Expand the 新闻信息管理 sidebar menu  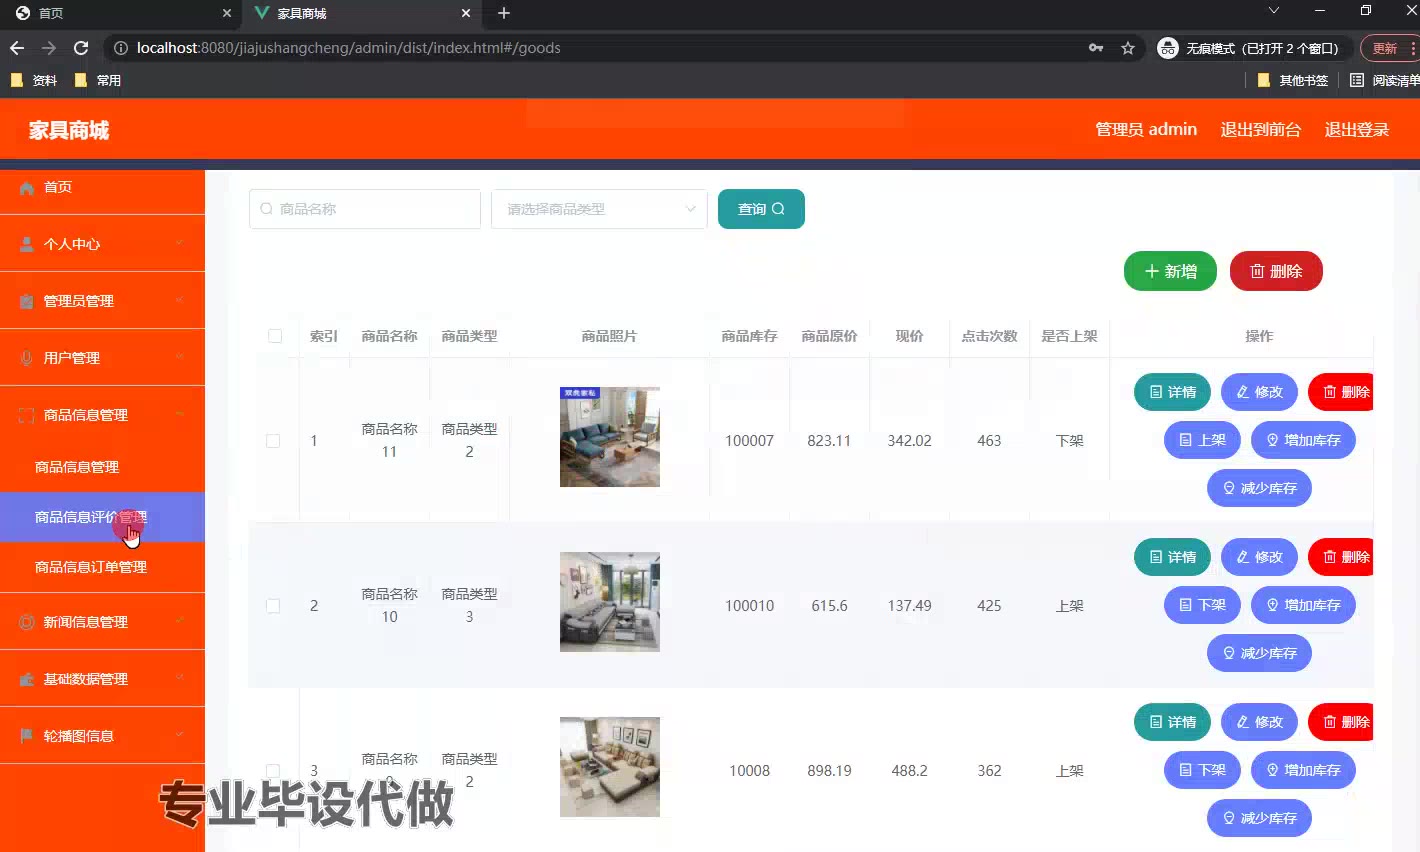(102, 622)
